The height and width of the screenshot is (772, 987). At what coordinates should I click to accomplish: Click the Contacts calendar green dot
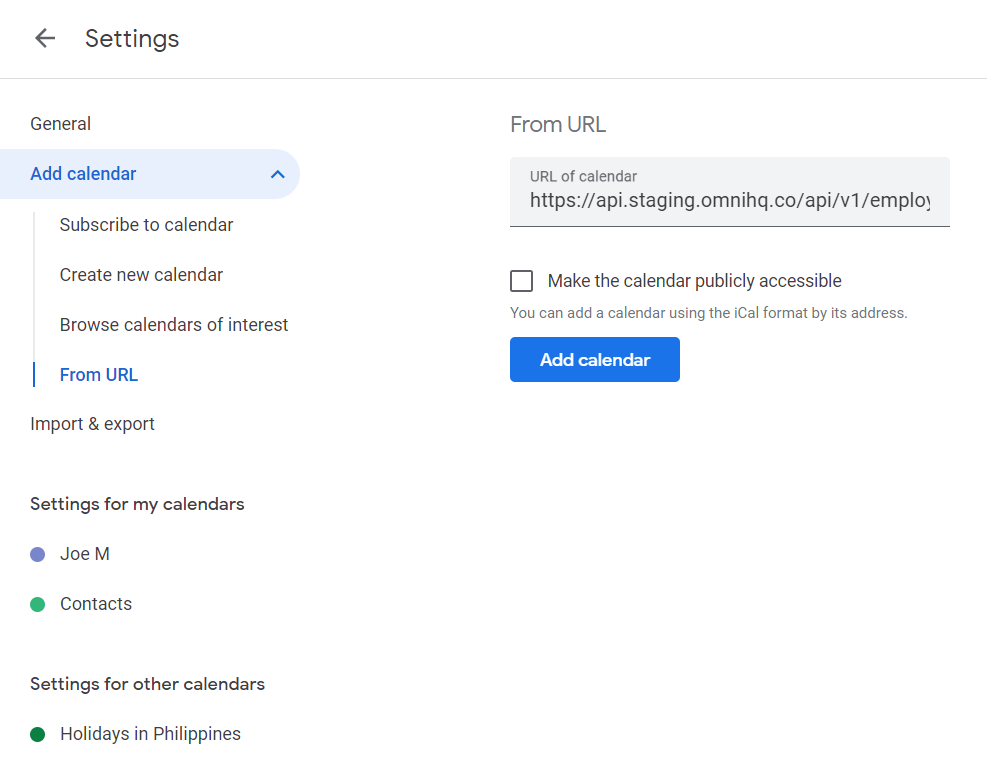tap(38, 604)
